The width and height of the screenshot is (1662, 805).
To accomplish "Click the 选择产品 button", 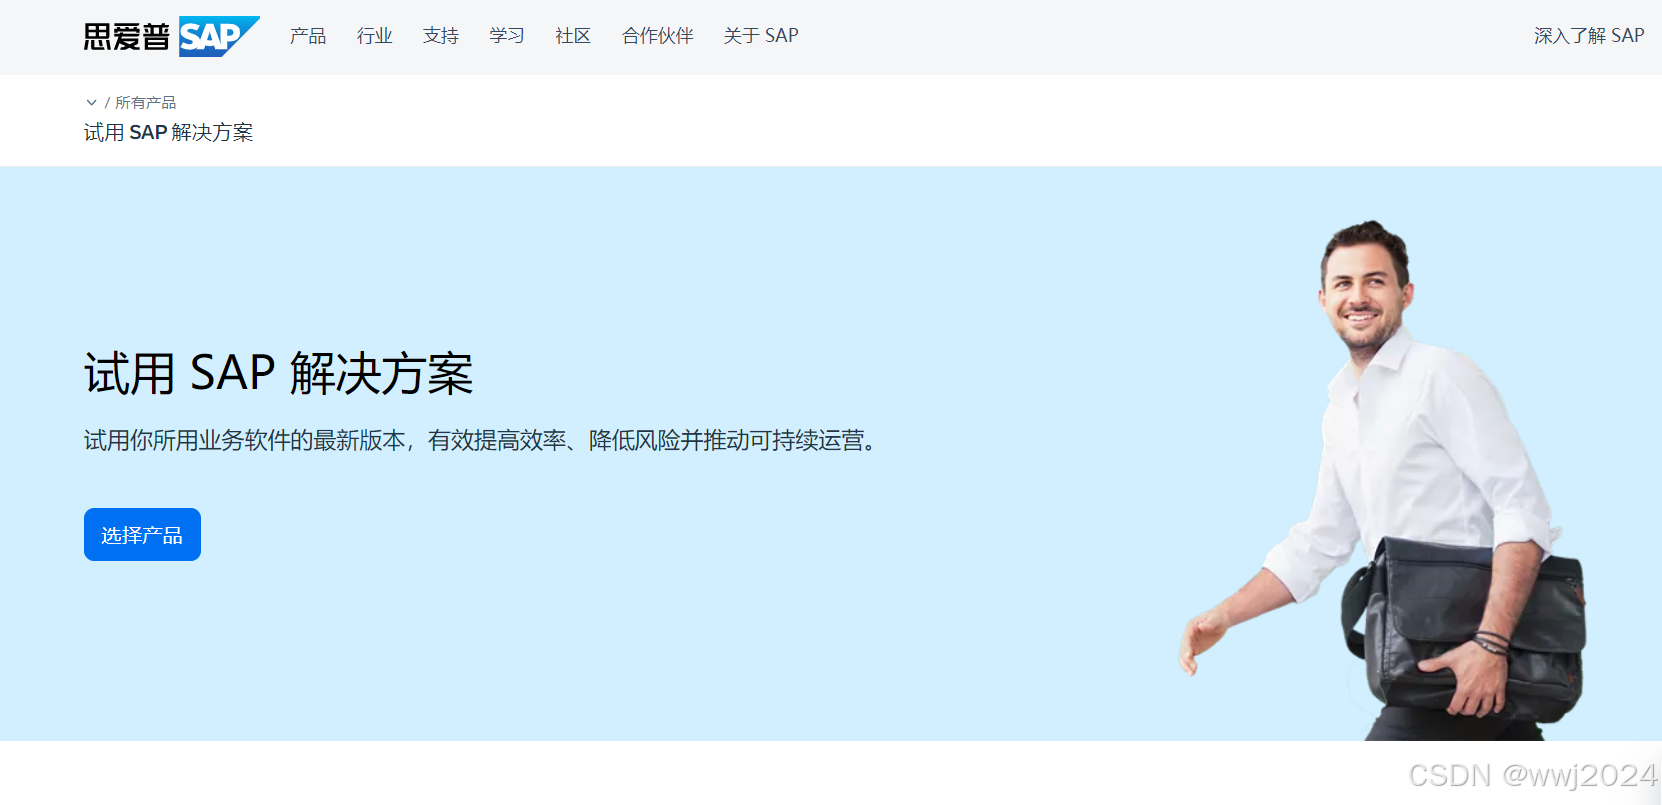I will pyautogui.click(x=142, y=535).
